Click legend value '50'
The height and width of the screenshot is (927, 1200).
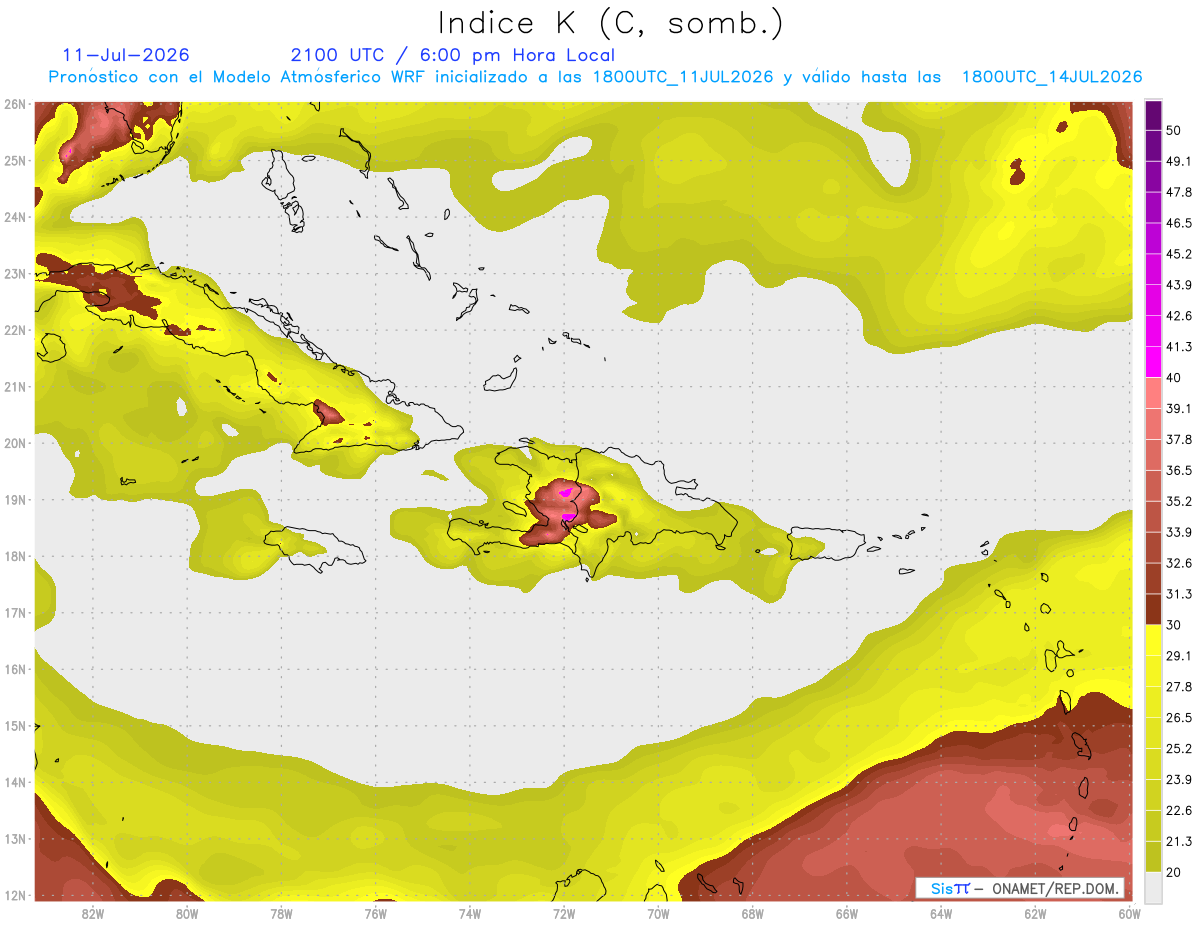click(x=1175, y=130)
